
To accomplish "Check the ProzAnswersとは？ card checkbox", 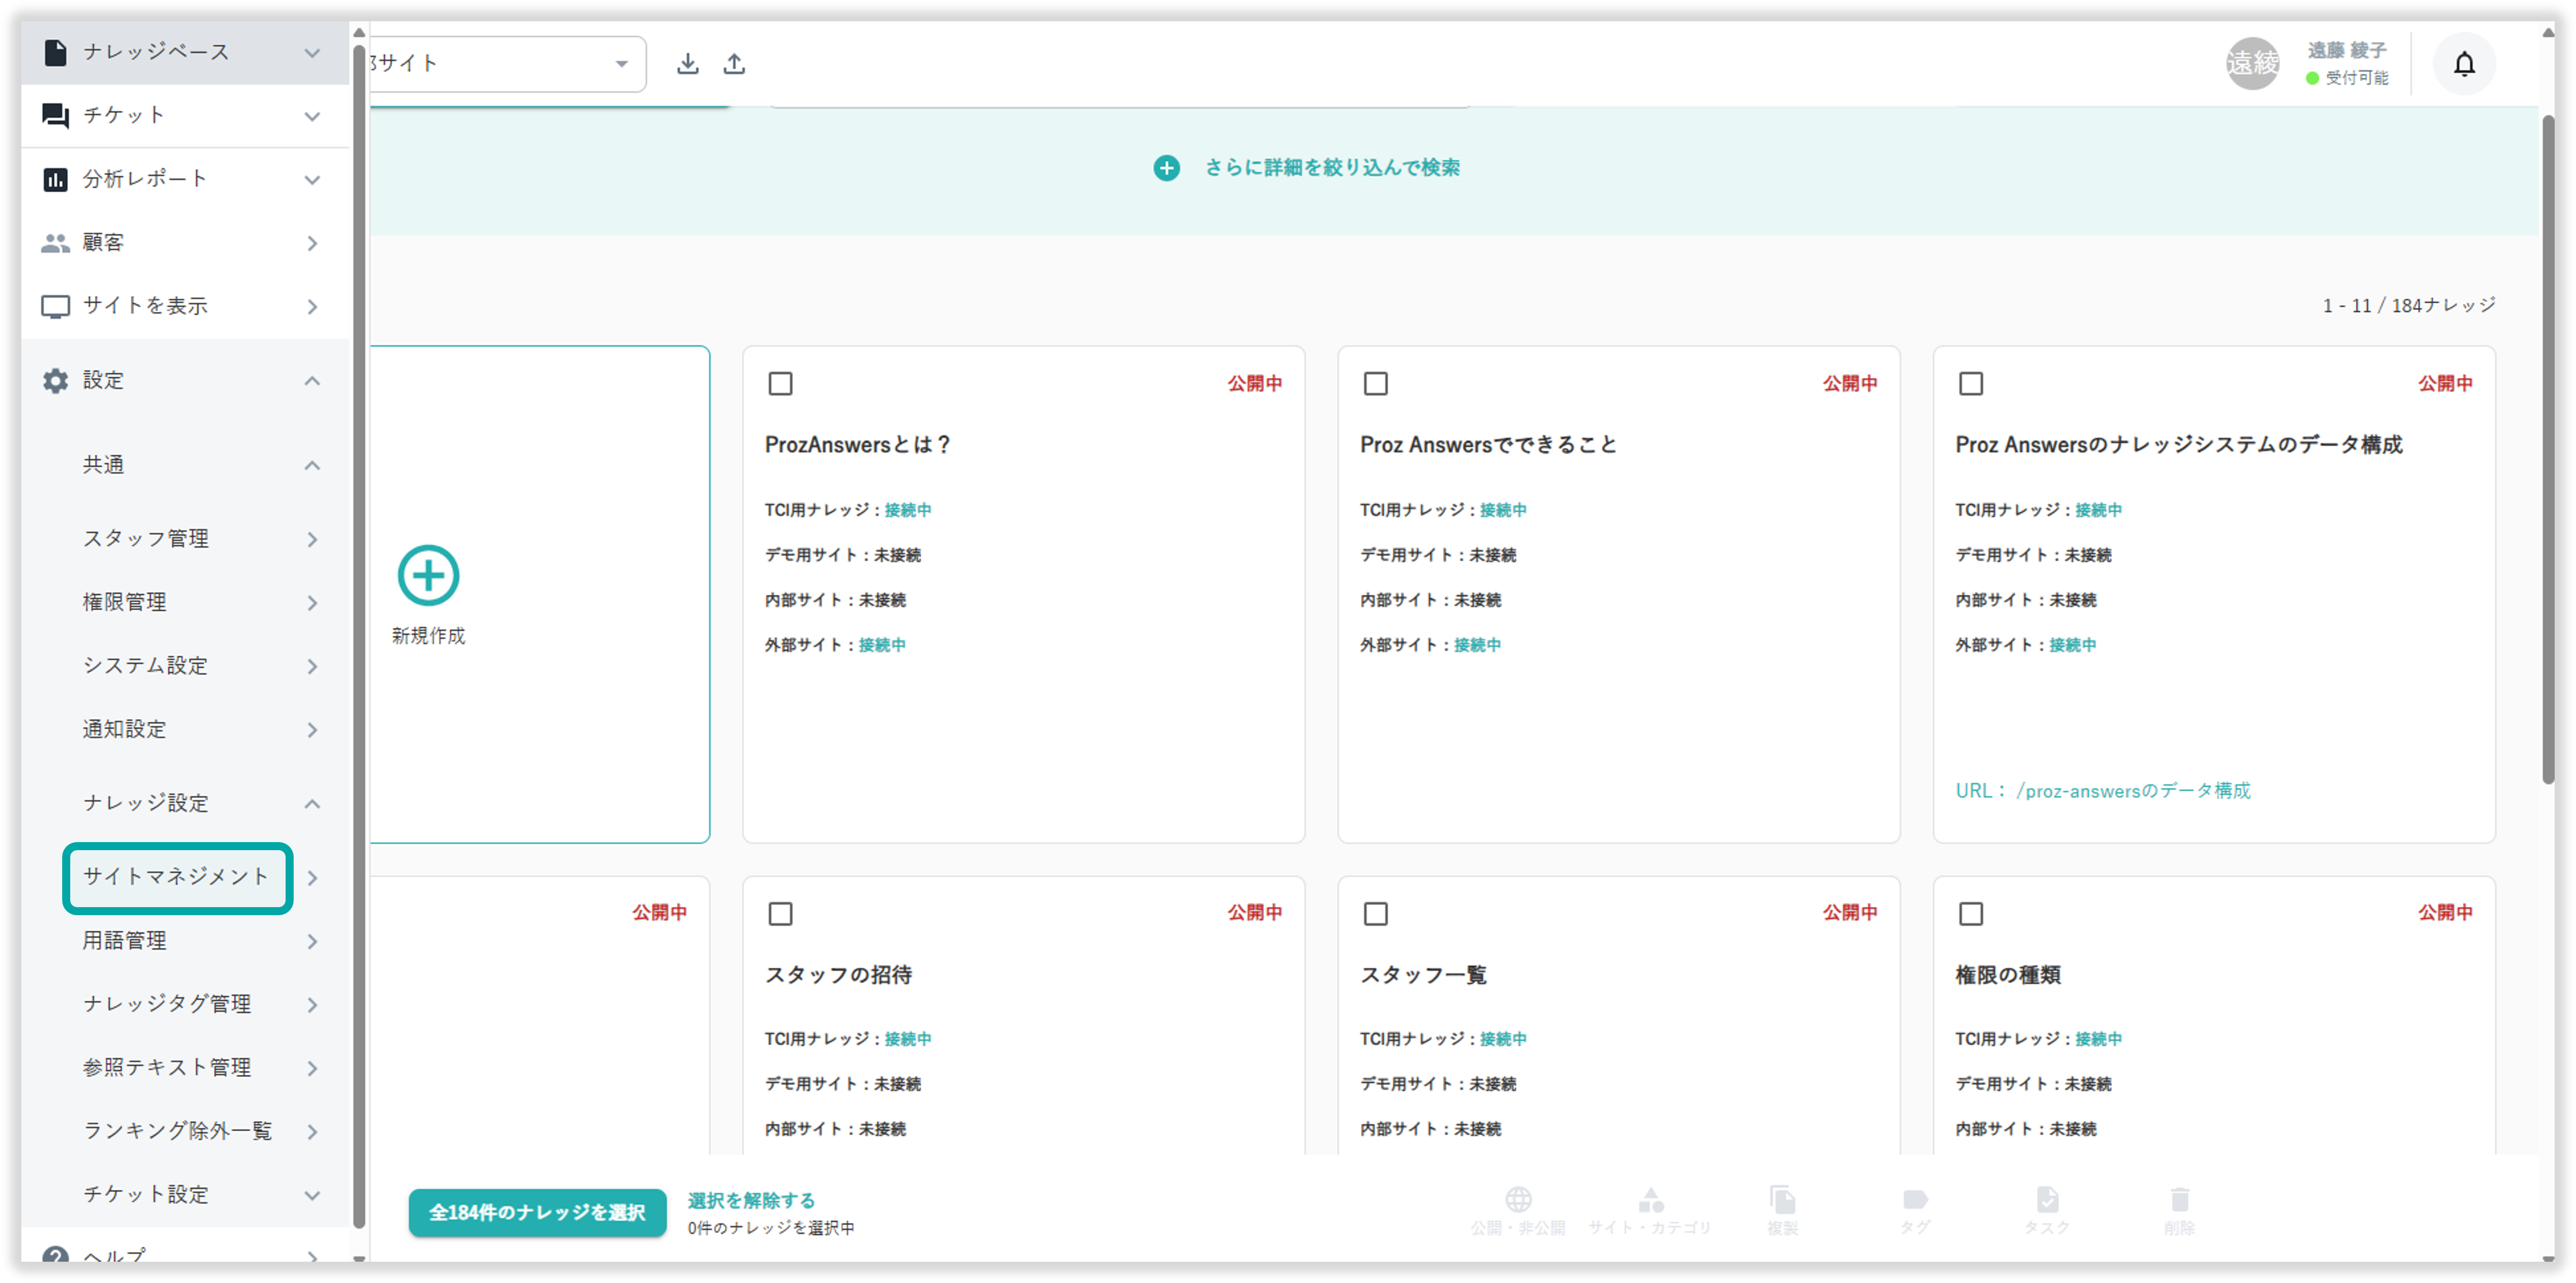I will point(780,383).
